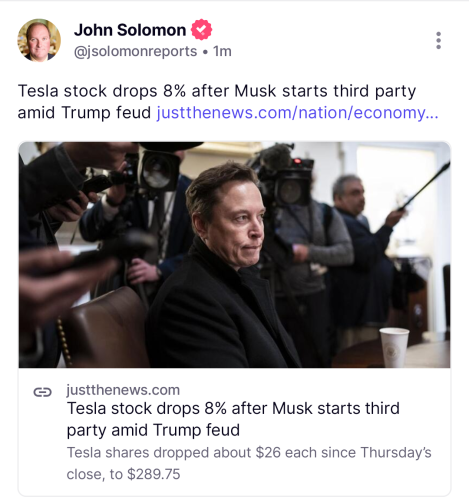469x500 pixels.
Task: Open the card headline about Tesla stock
Action: click(x=233, y=419)
